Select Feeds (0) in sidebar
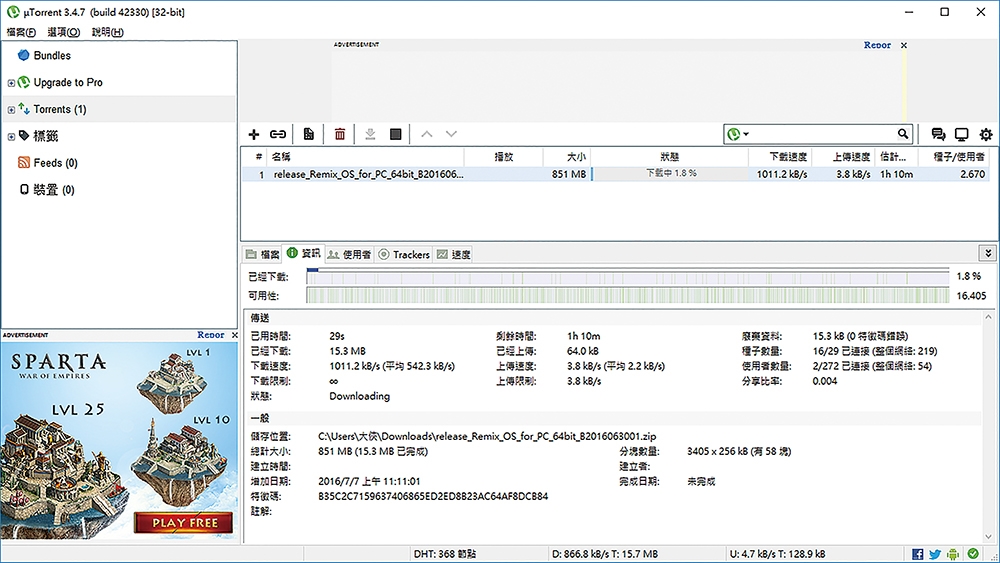 55,163
